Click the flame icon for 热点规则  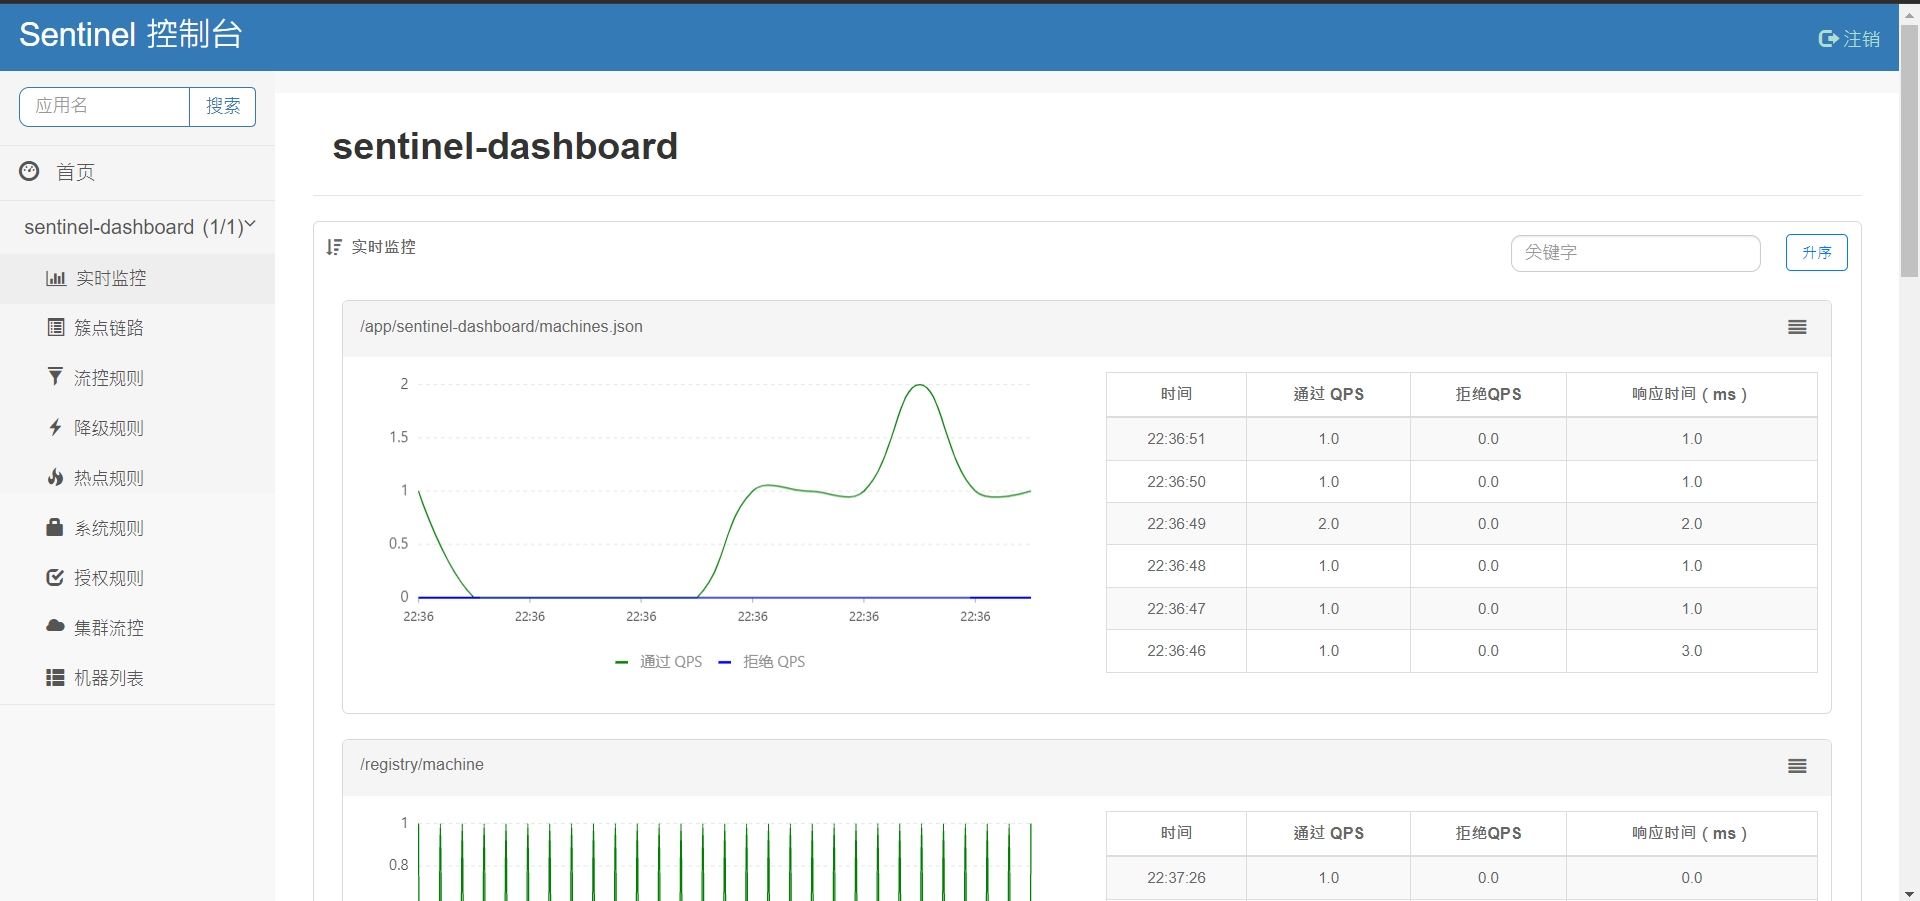[x=55, y=478]
